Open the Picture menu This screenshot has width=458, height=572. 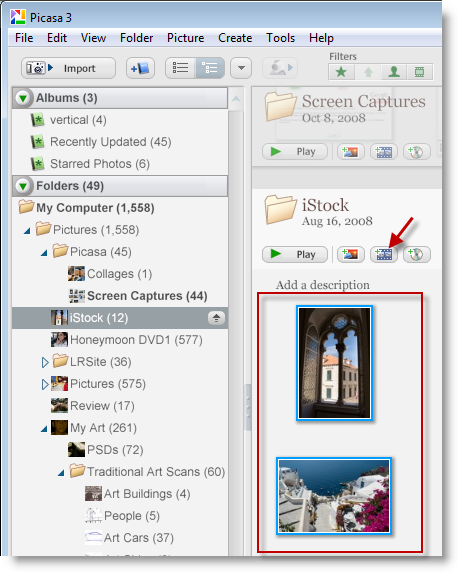click(x=185, y=38)
